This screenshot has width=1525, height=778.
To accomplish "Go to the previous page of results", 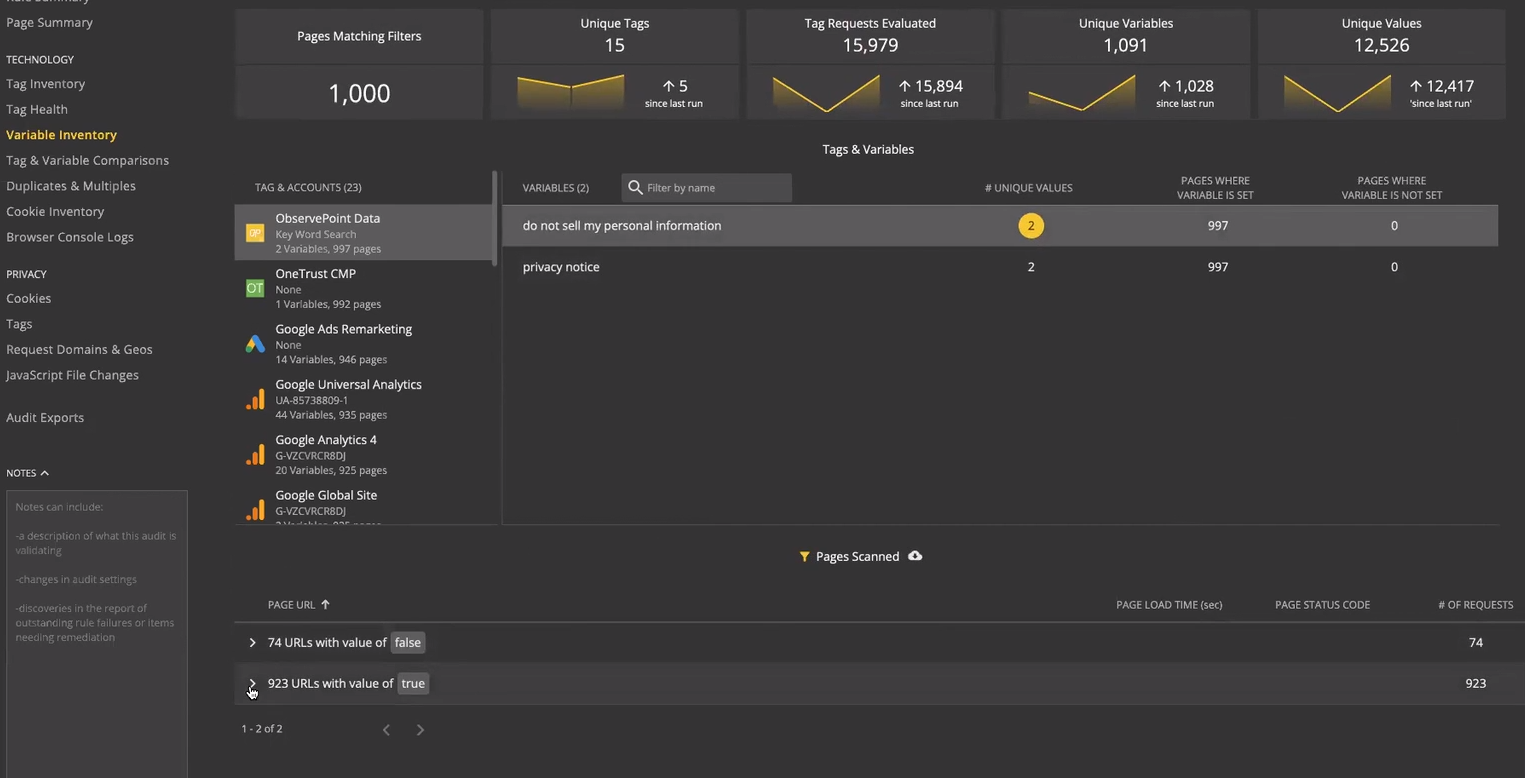I will 386,730.
